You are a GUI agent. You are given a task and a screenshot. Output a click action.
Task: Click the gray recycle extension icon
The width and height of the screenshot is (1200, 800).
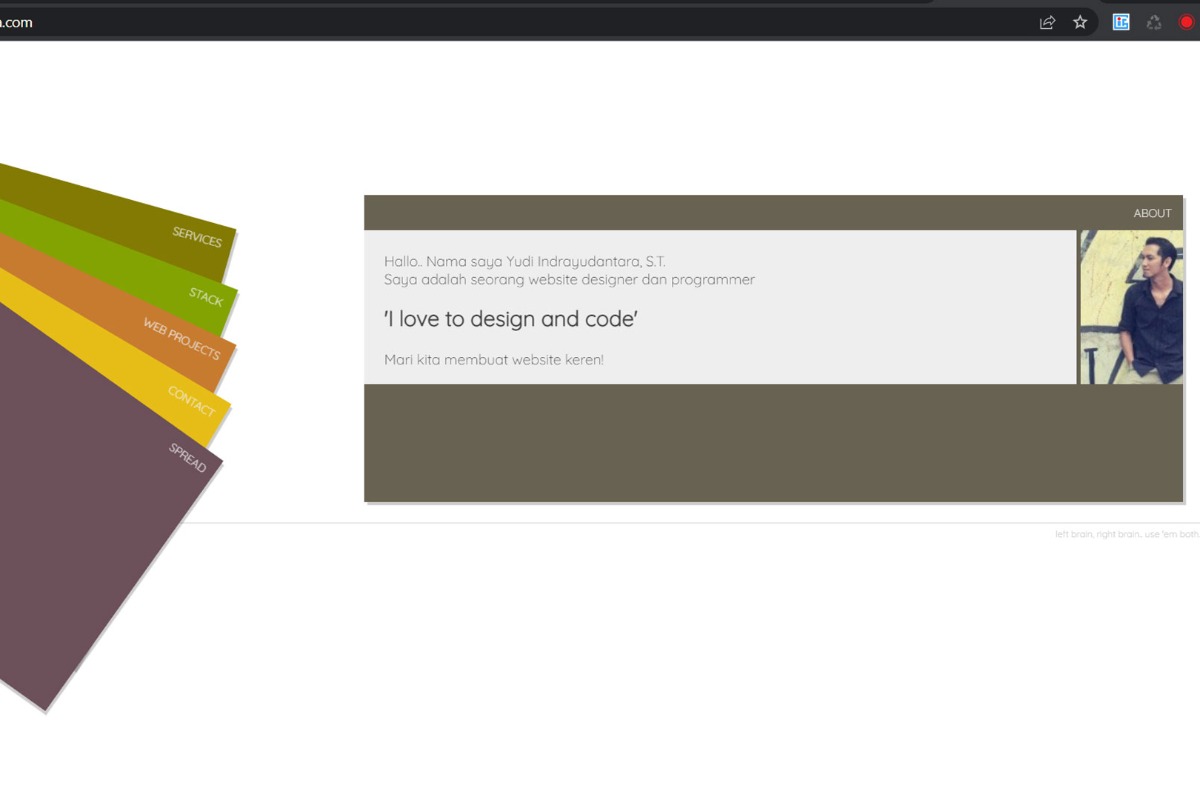click(x=1154, y=22)
